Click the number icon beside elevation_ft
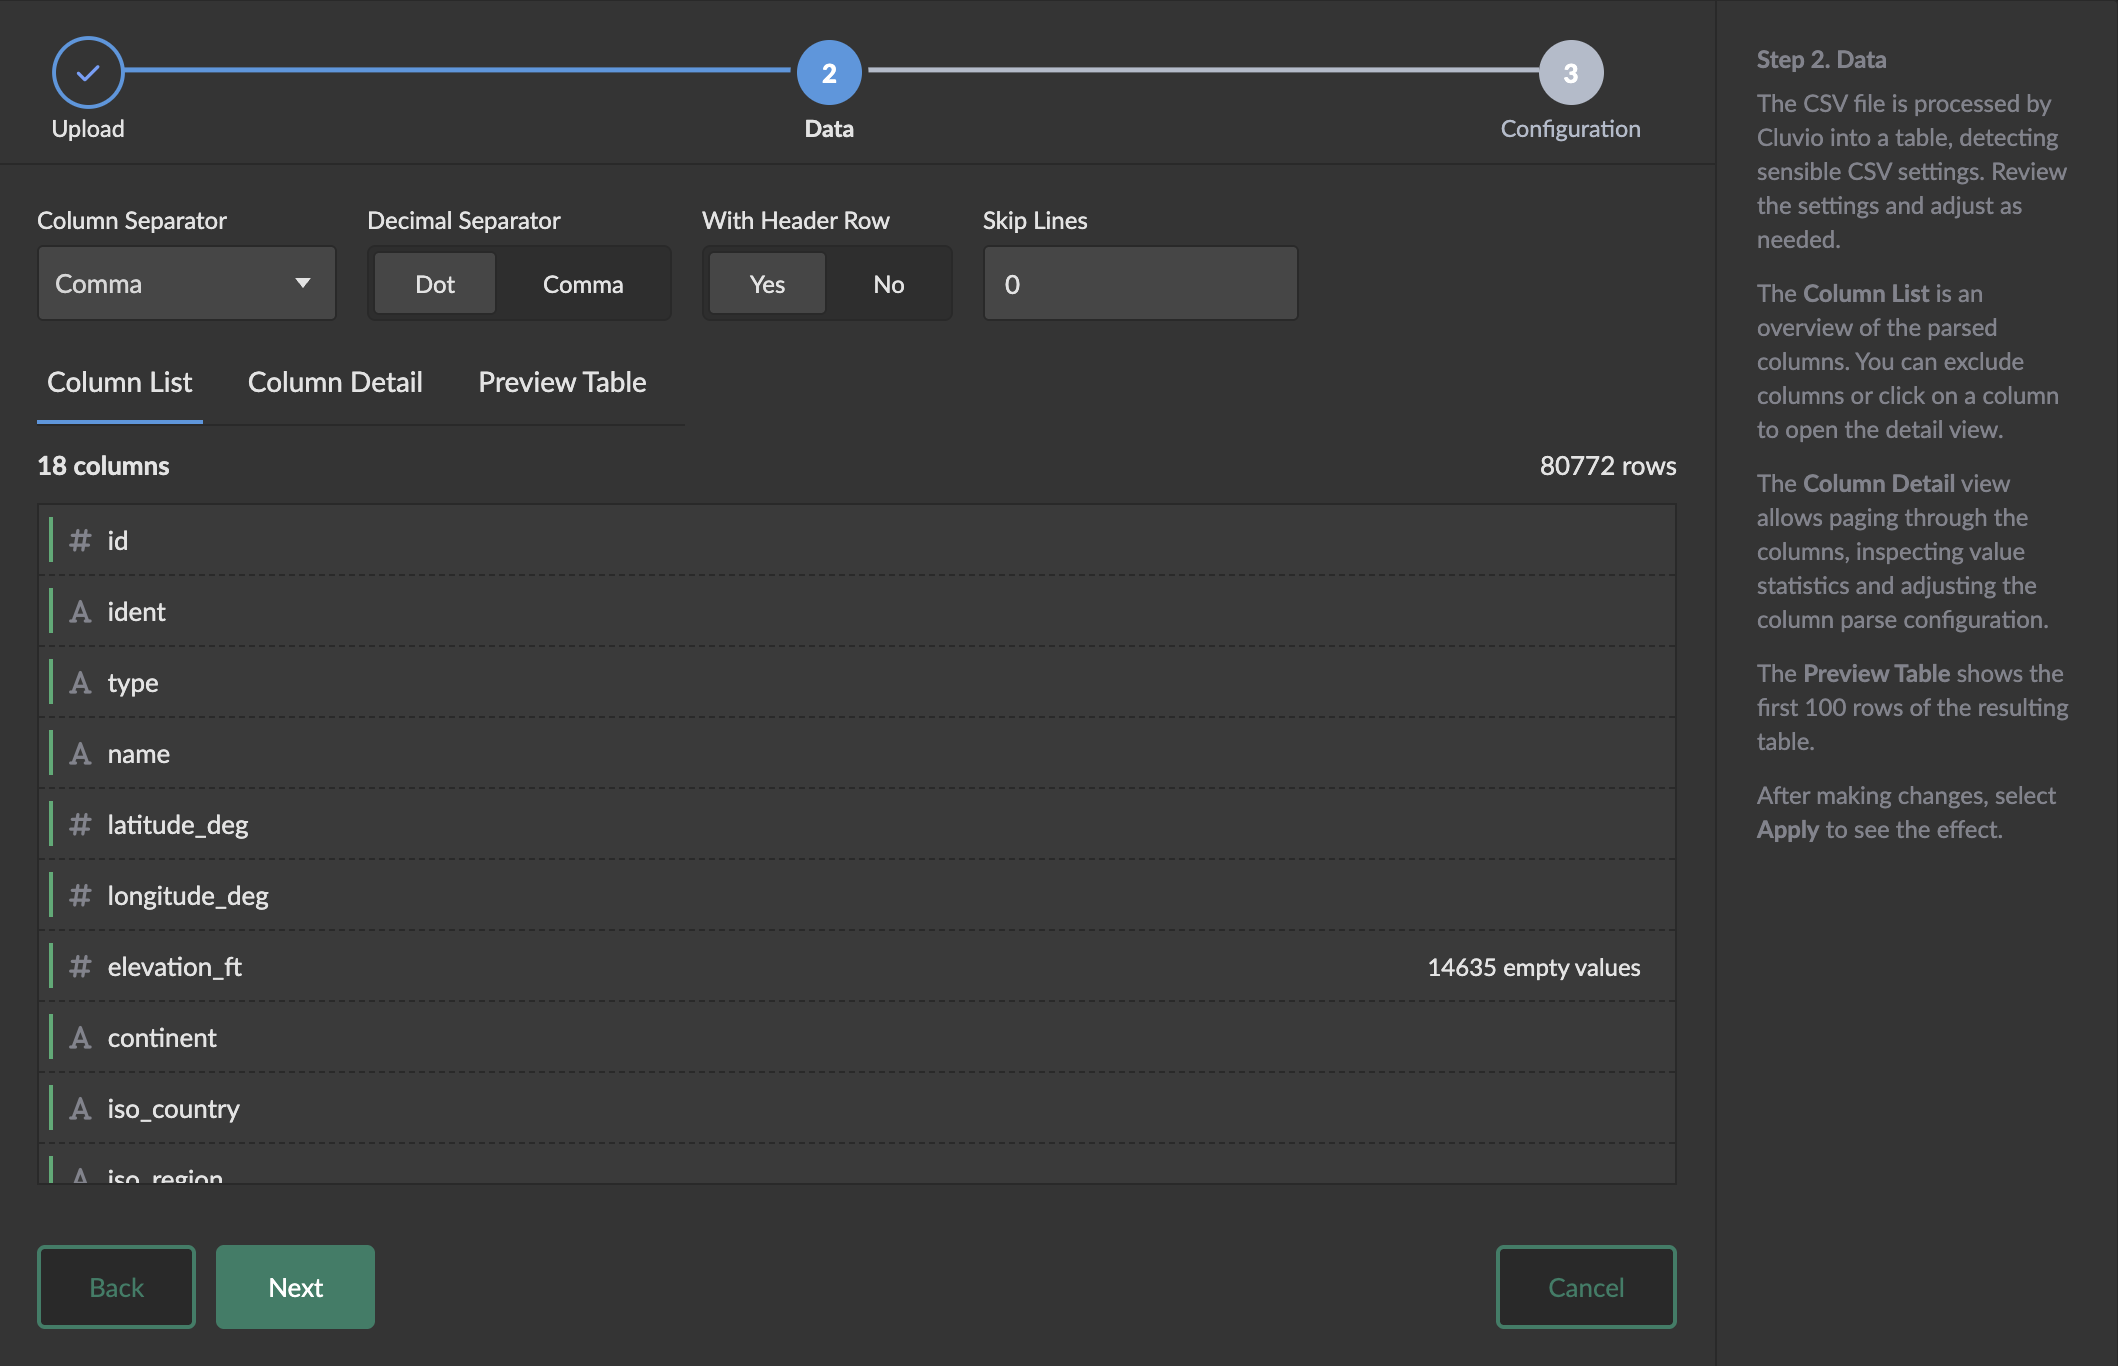Image resolution: width=2118 pixels, height=1366 pixels. pyautogui.click(x=80, y=967)
